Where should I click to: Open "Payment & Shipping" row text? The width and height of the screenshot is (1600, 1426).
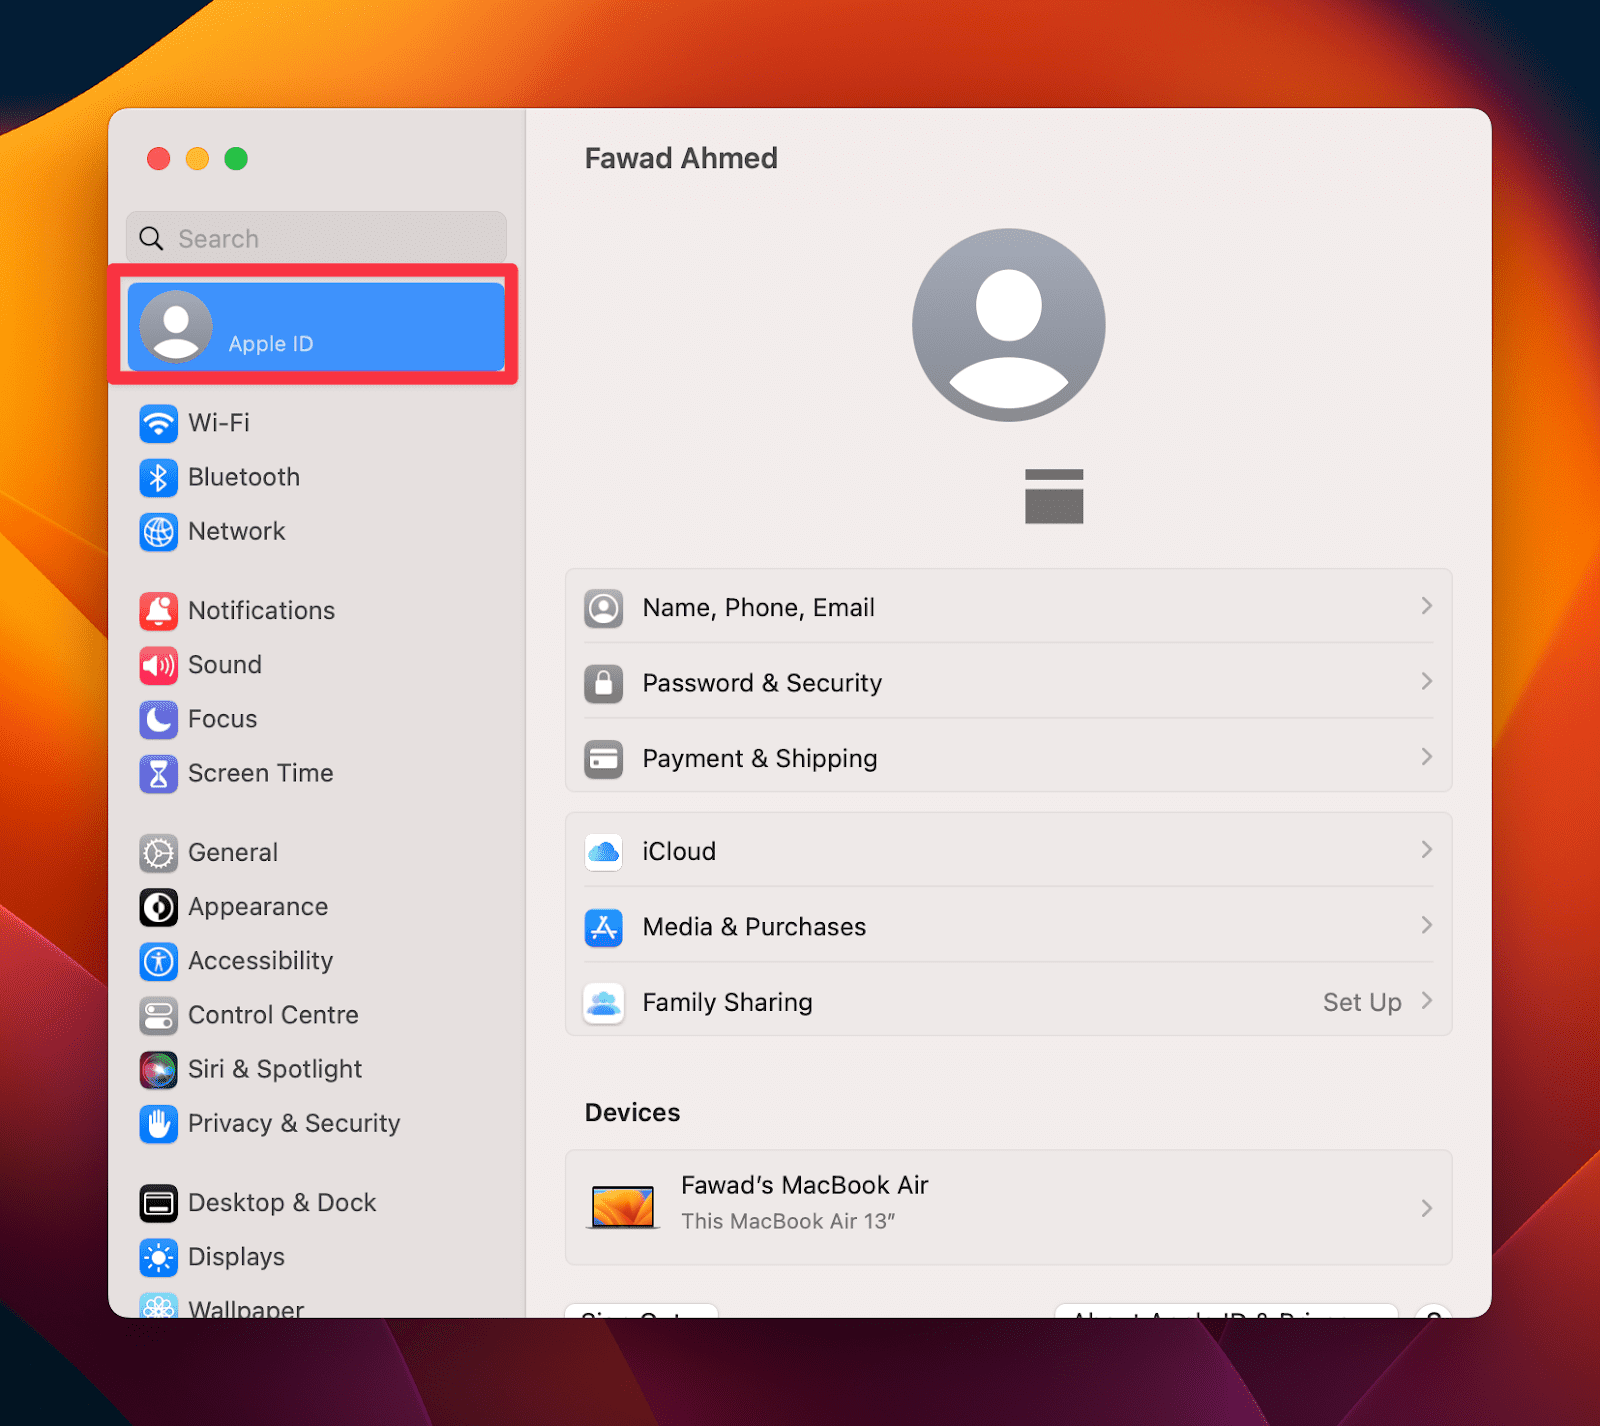pyautogui.click(x=760, y=759)
